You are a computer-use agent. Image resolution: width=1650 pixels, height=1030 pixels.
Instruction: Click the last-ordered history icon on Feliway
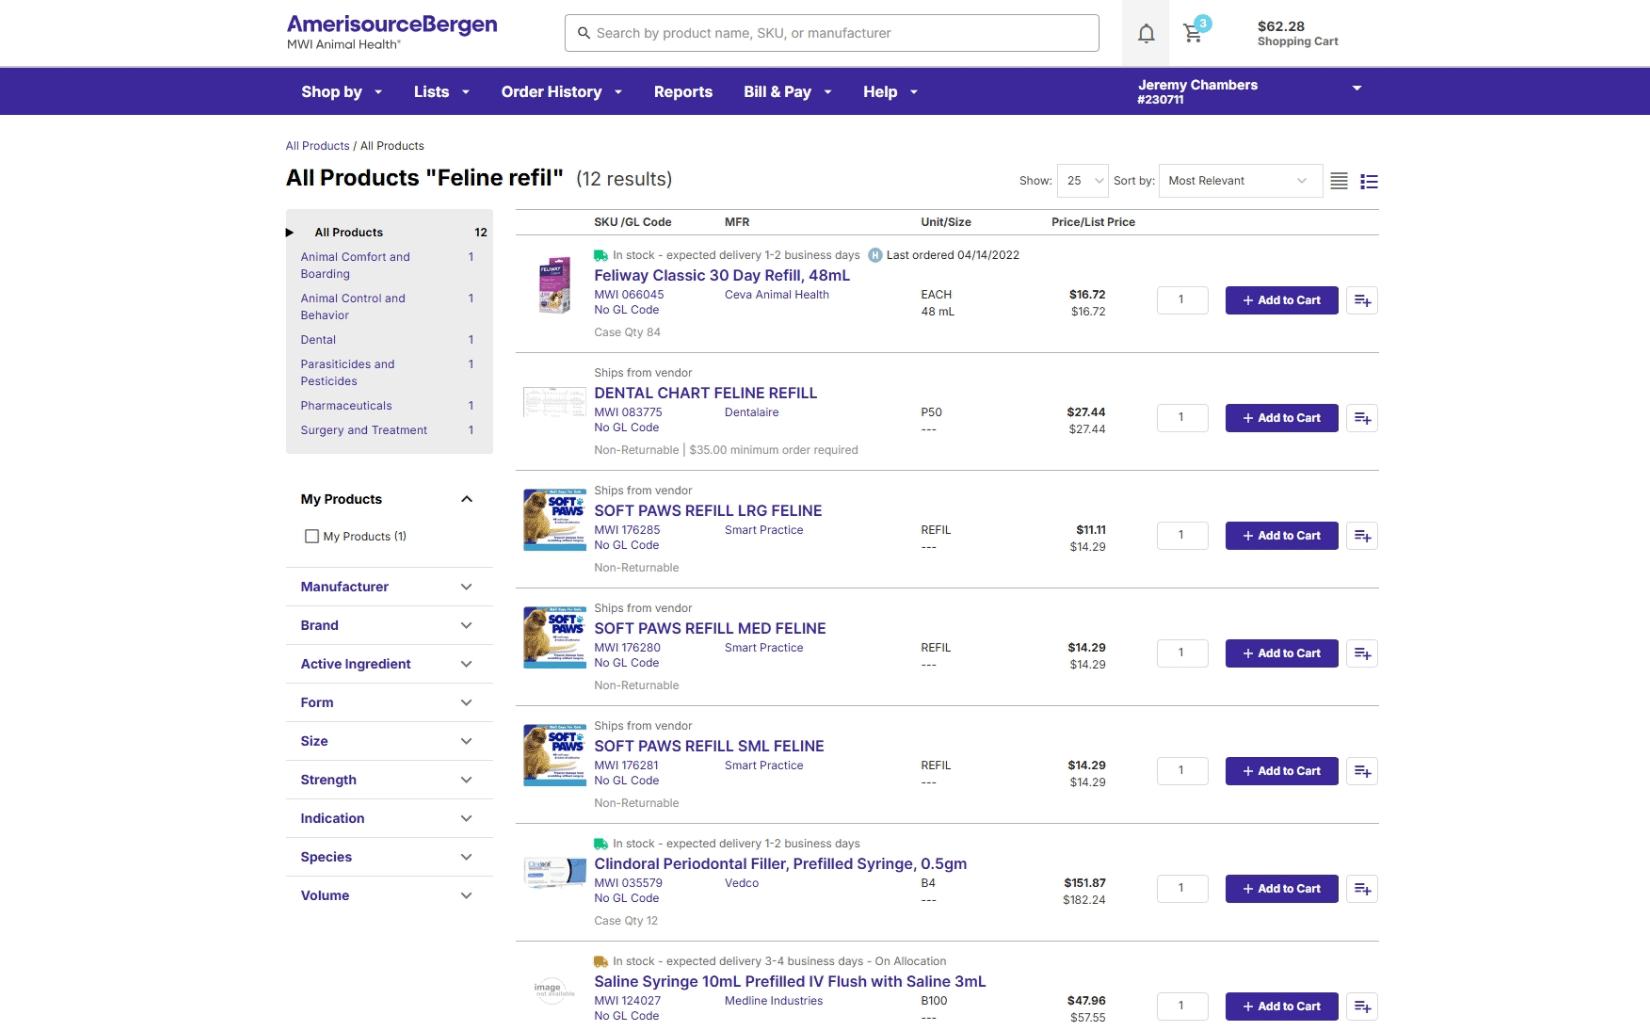click(x=875, y=255)
